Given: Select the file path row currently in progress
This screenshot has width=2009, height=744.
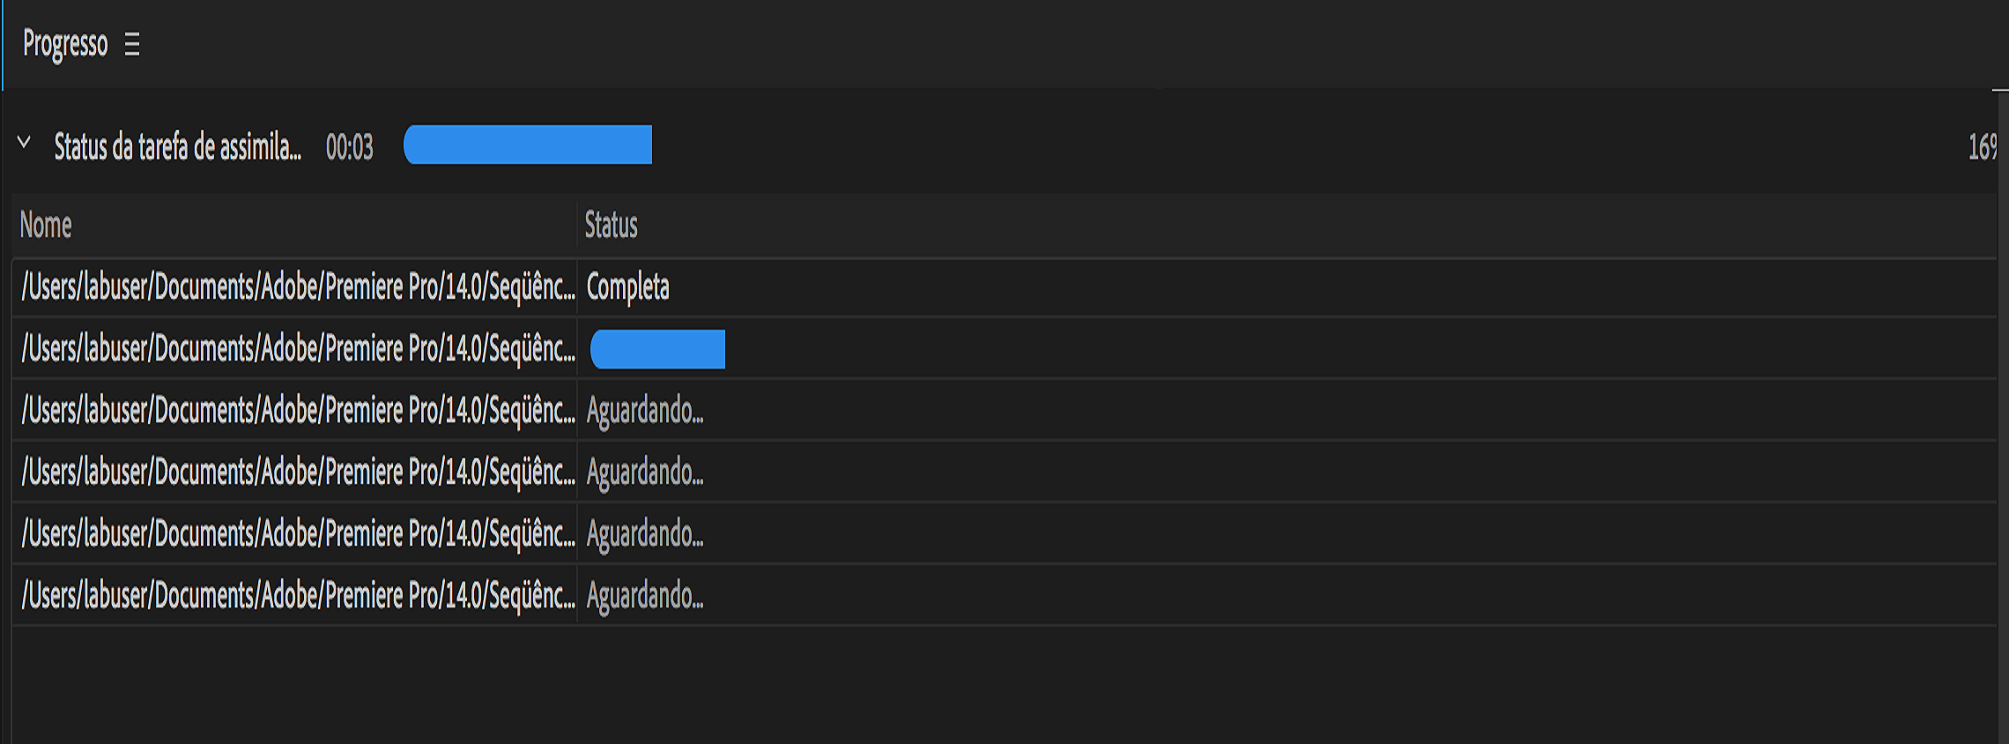Looking at the screenshot, I should pos(297,349).
